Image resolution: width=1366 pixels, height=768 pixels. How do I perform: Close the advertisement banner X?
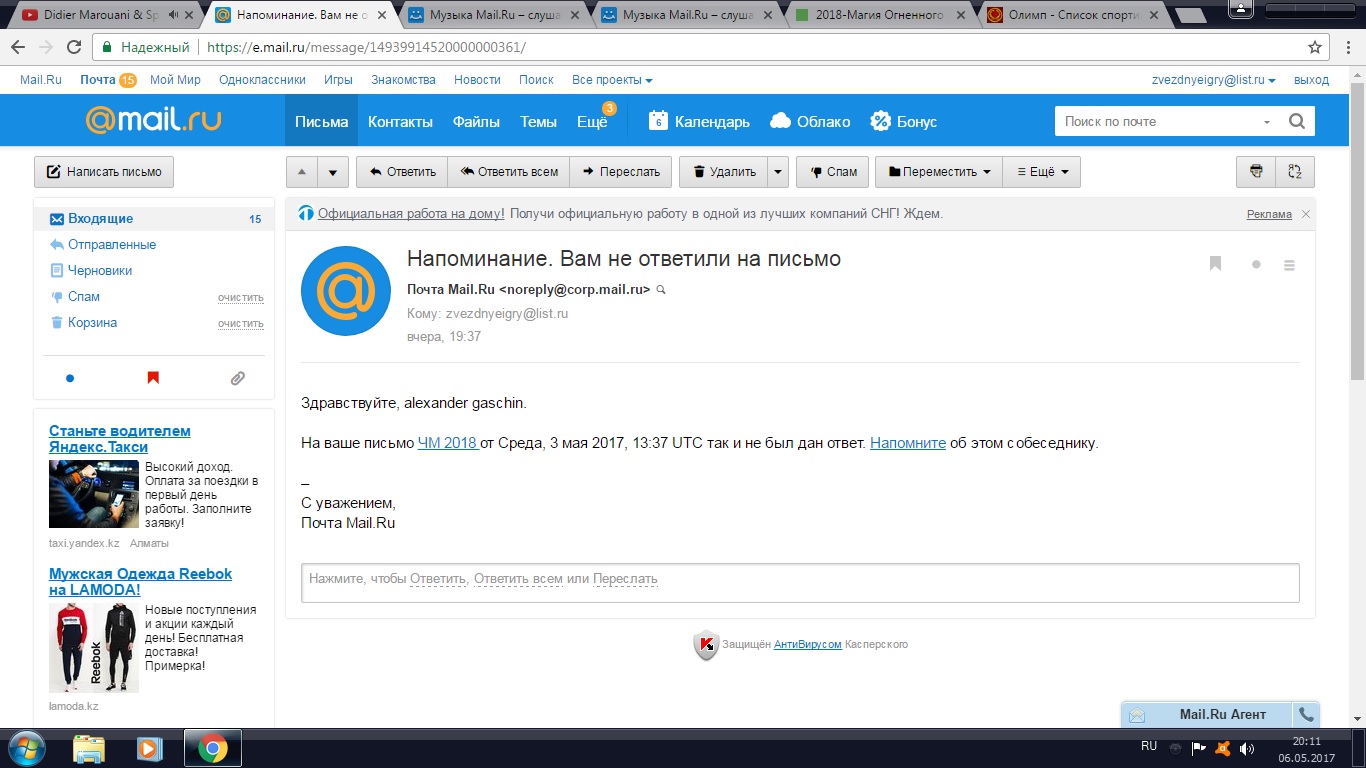pyautogui.click(x=1306, y=214)
